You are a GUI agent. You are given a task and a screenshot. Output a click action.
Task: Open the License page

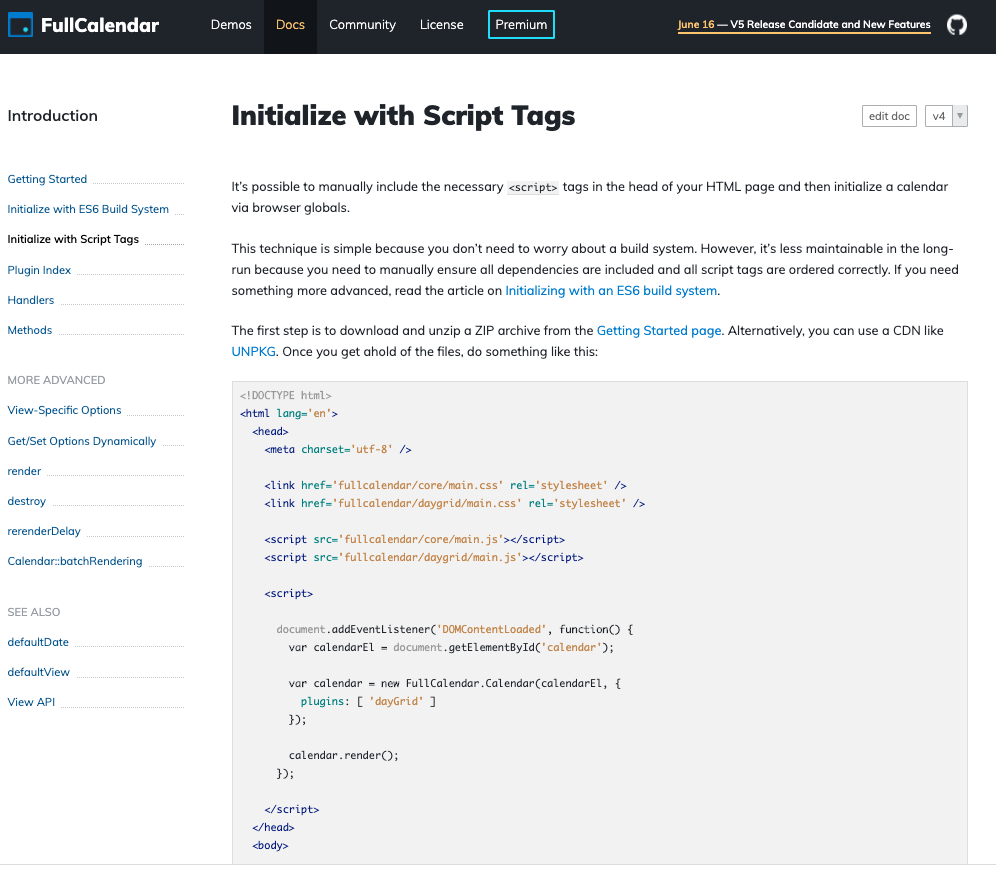pos(442,25)
